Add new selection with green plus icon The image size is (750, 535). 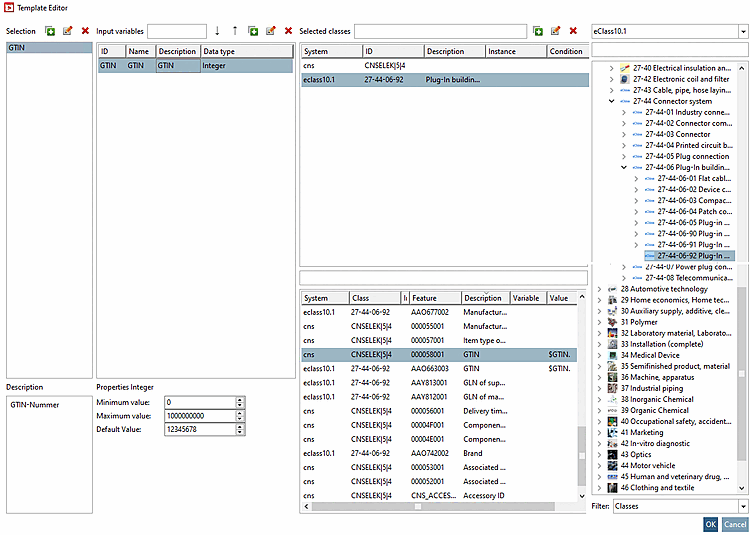(x=50, y=32)
